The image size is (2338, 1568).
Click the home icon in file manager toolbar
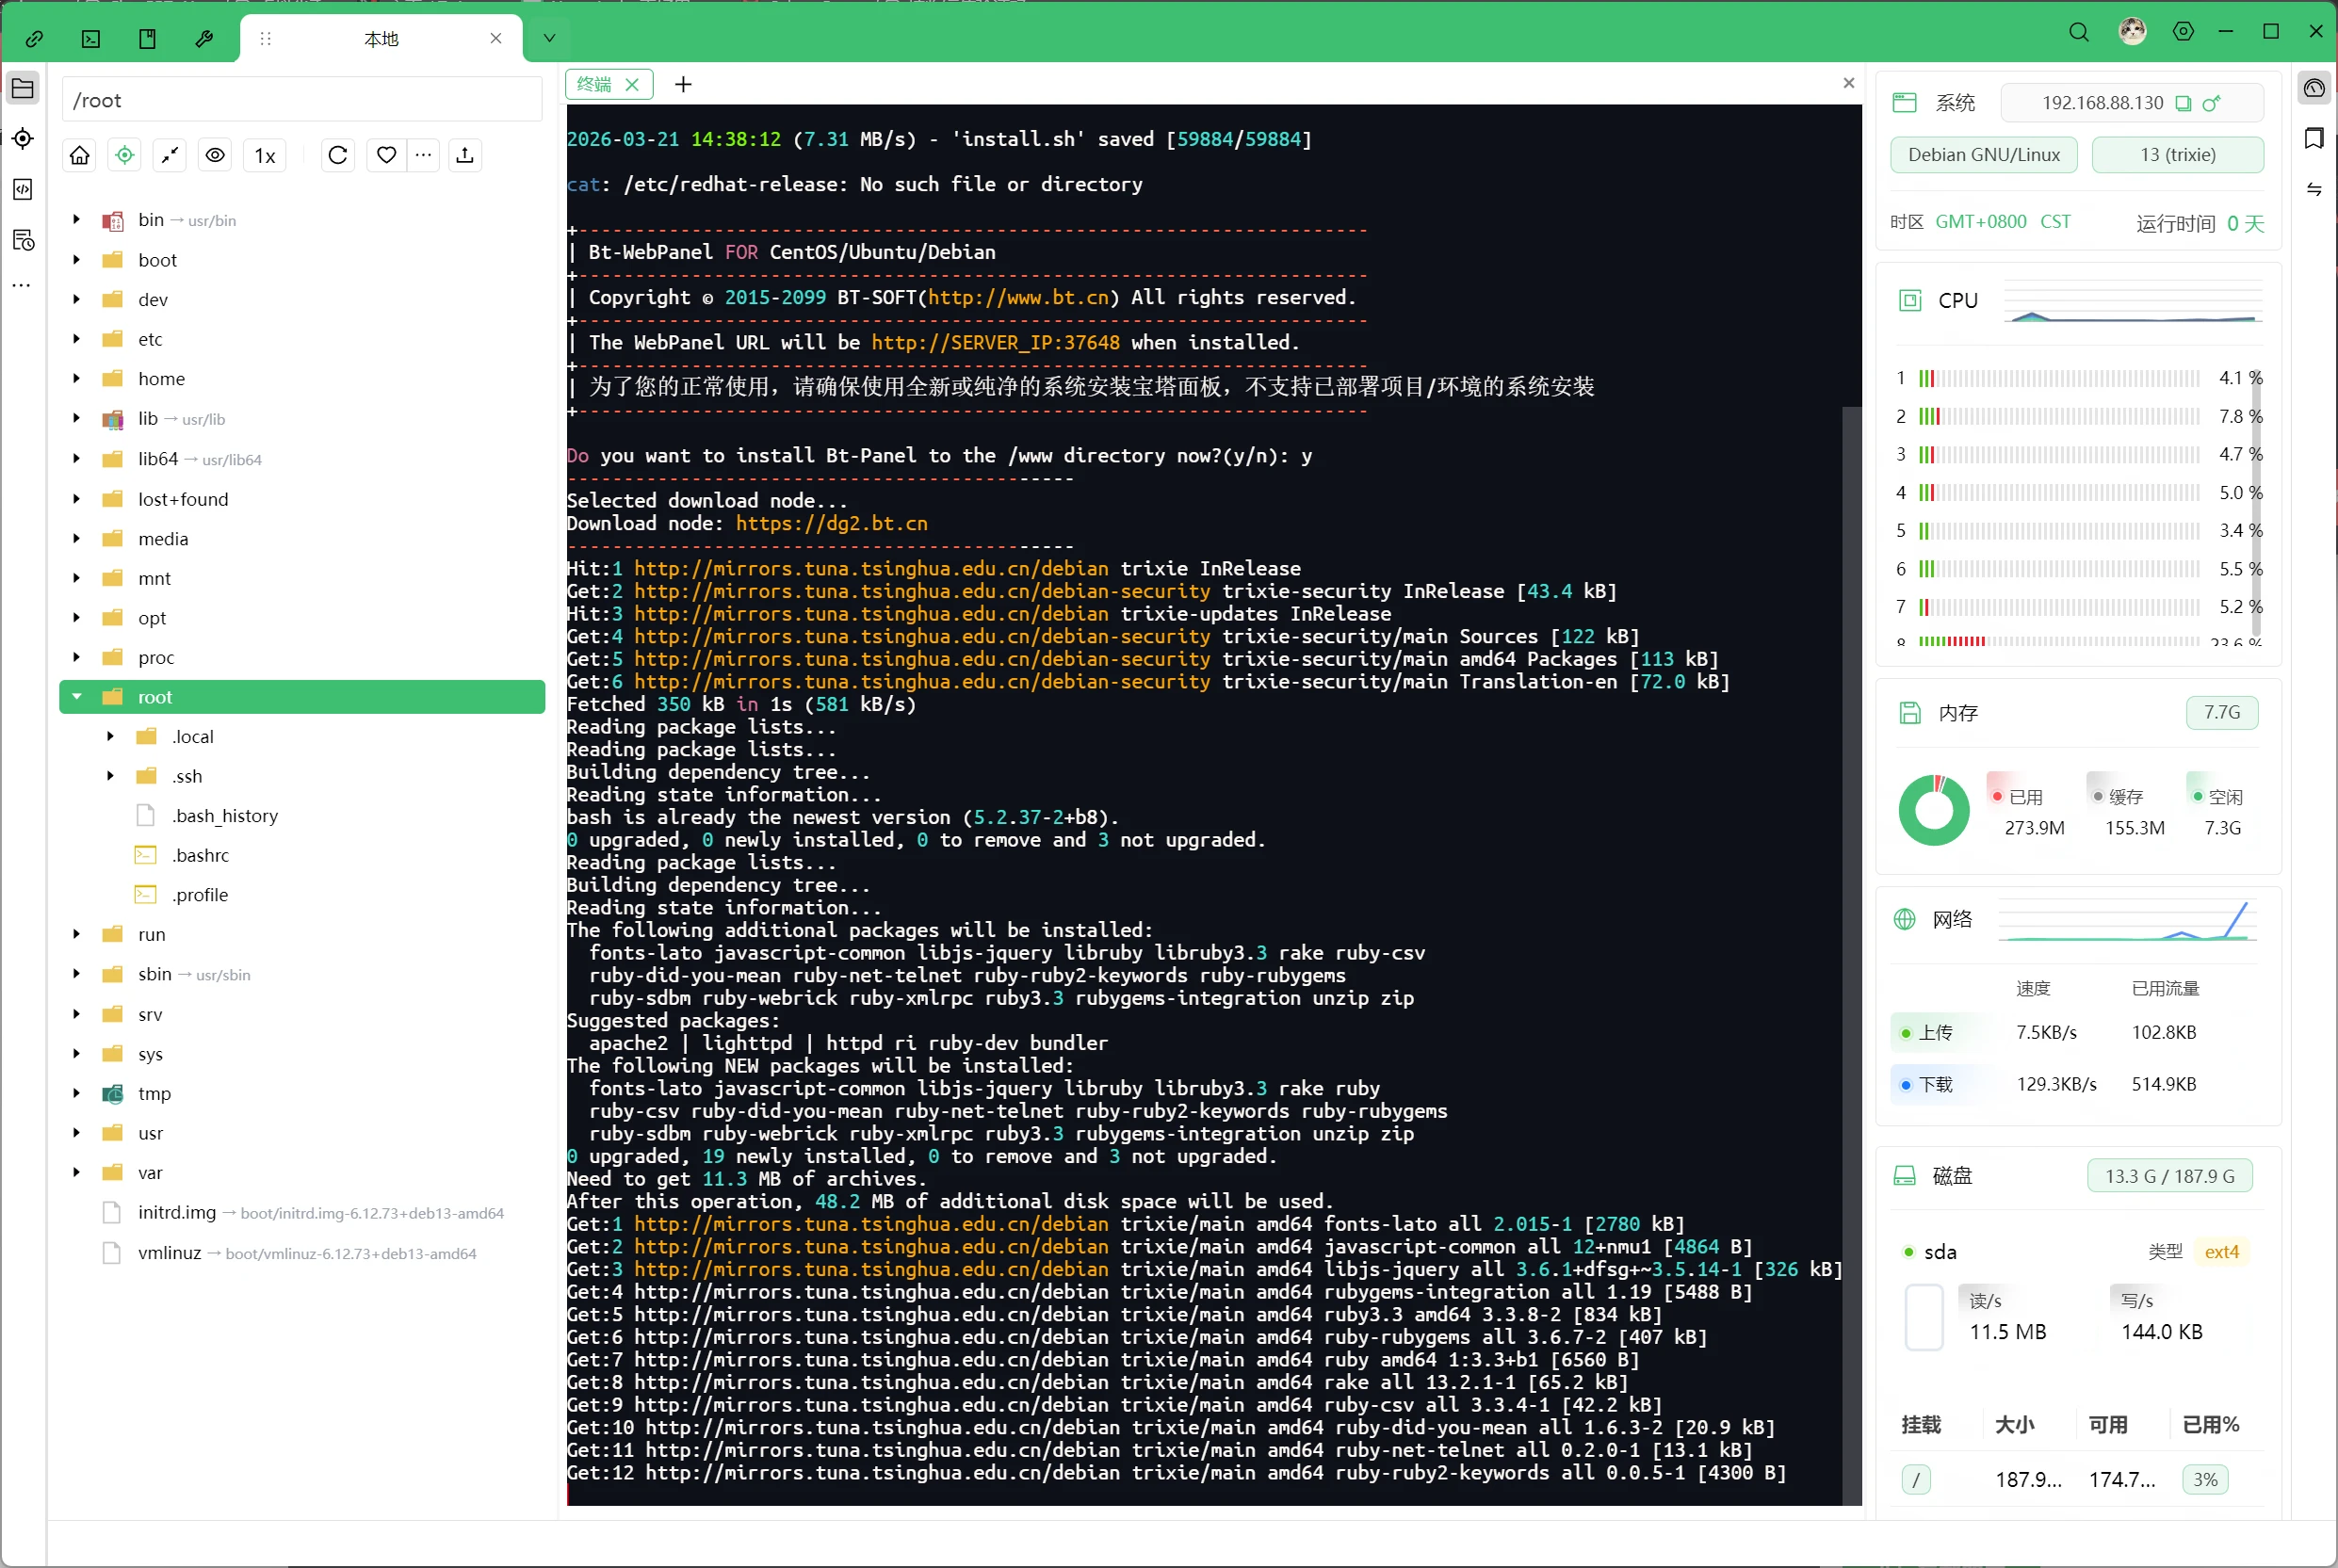click(79, 155)
